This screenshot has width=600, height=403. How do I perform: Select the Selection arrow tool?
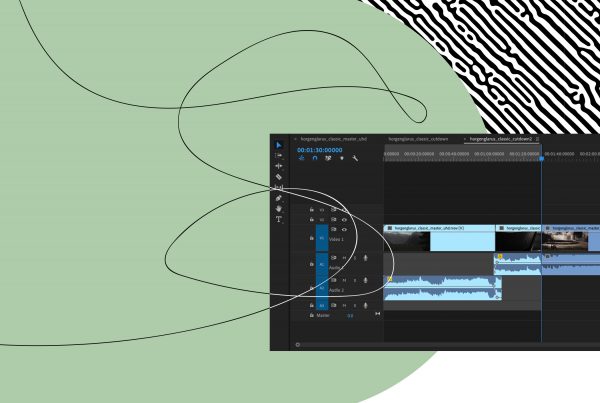[x=279, y=145]
